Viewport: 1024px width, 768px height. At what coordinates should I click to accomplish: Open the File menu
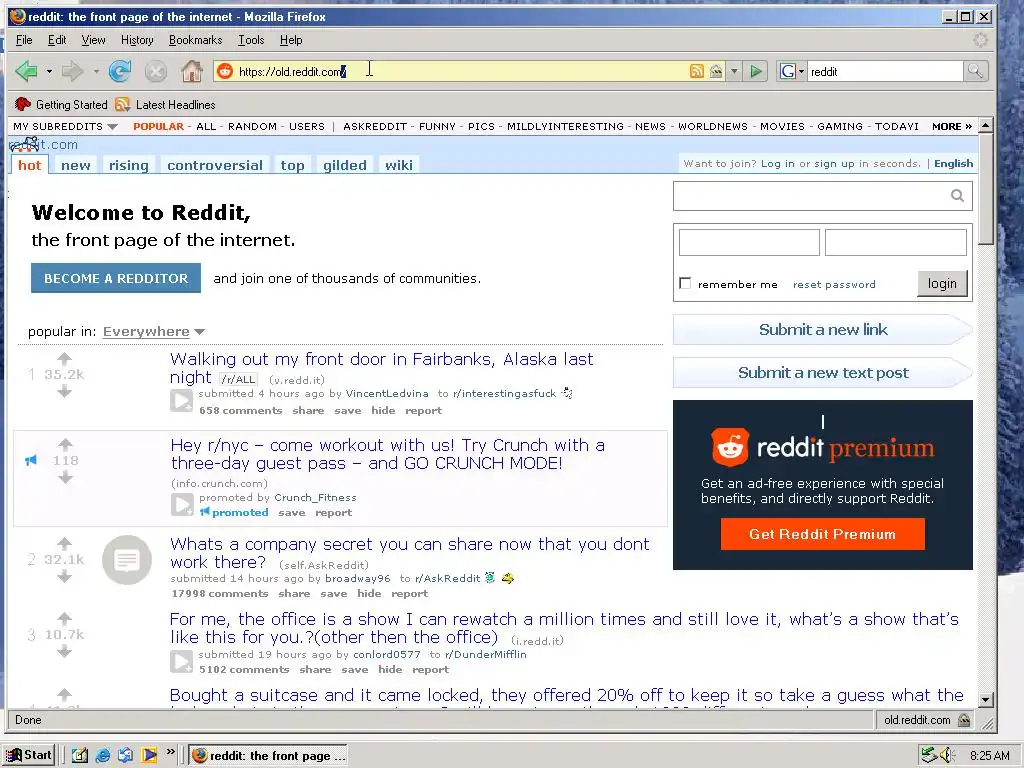tap(24, 40)
